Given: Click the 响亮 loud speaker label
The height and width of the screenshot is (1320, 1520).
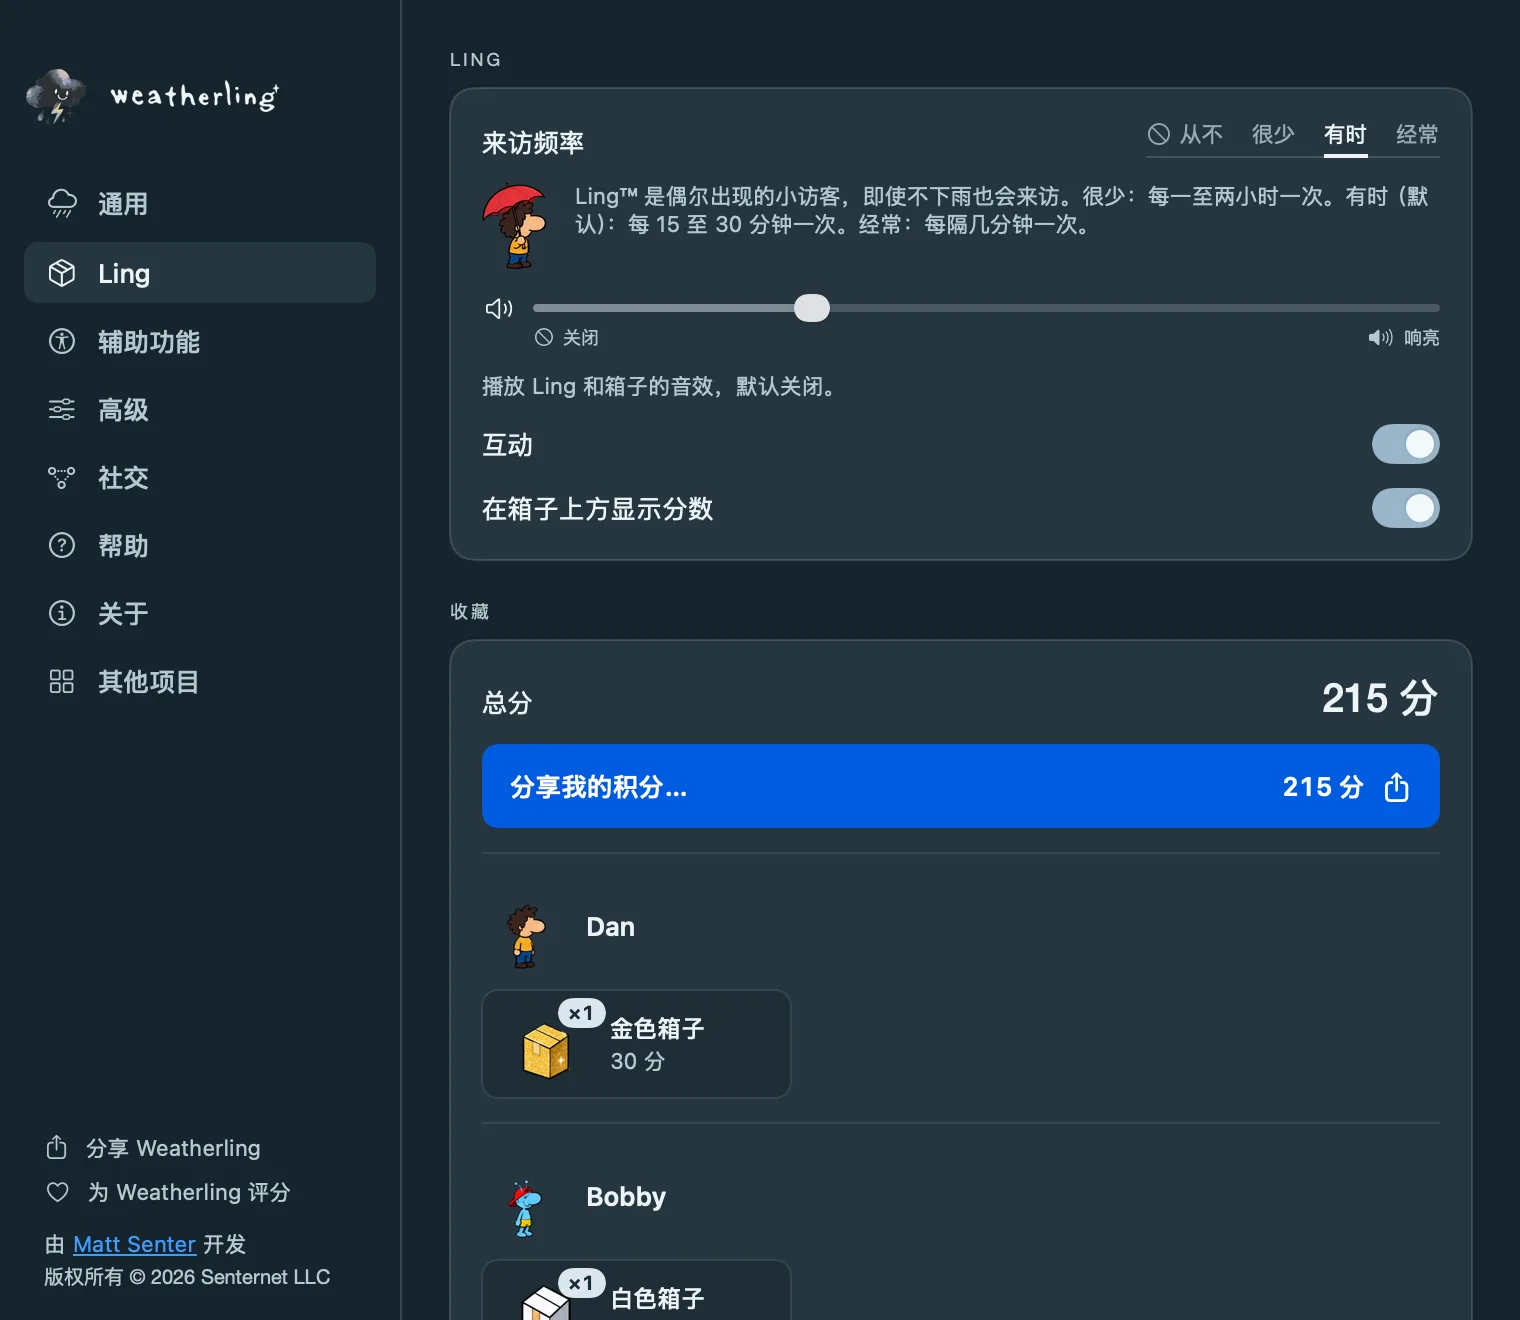Looking at the screenshot, I should (1404, 338).
